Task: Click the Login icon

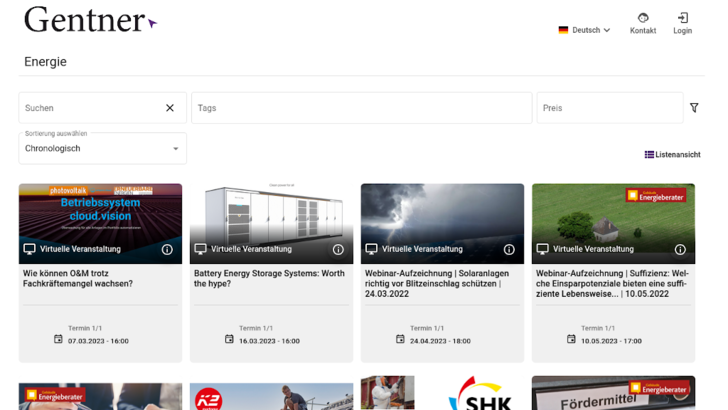Action: pyautogui.click(x=682, y=19)
